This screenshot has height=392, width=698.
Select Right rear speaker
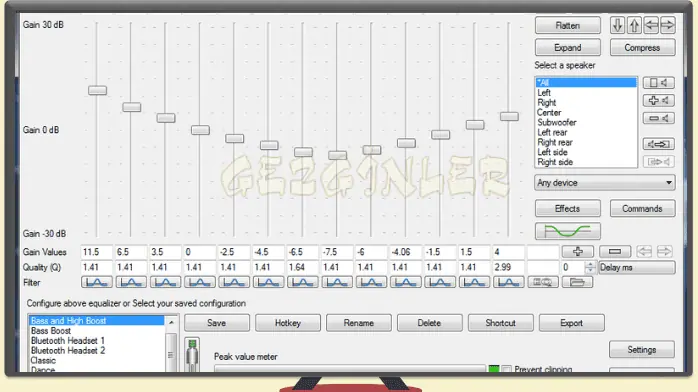click(586, 142)
